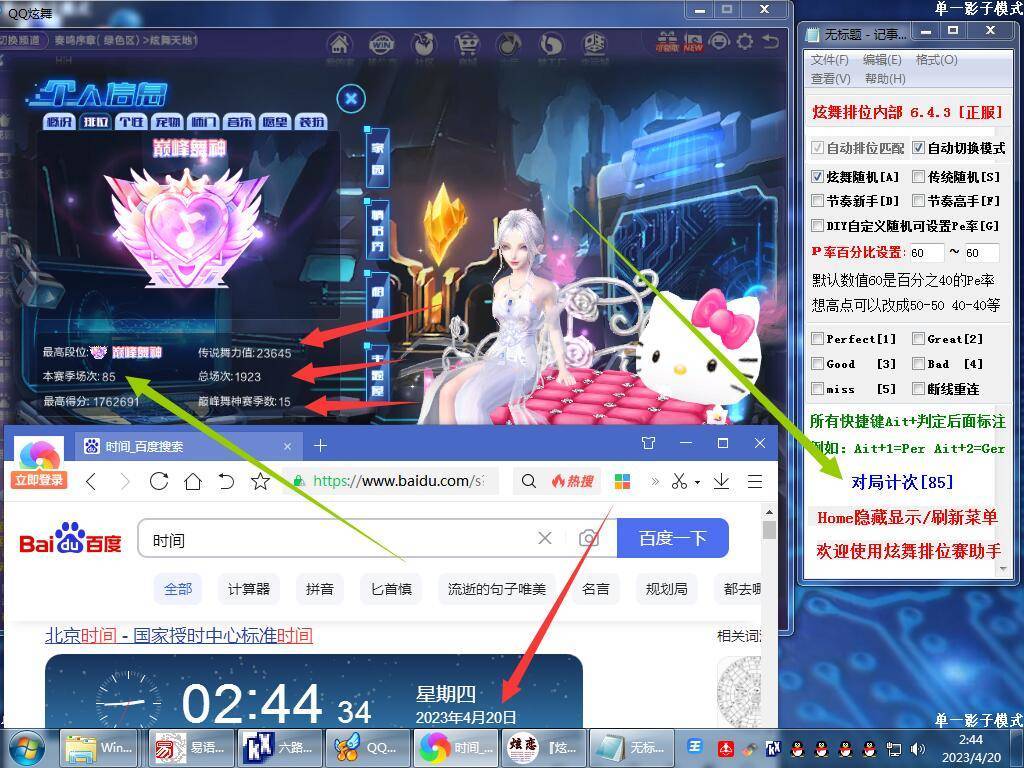The image size is (1024, 768).
Task: Open the browser downloads icon
Action: 722,481
